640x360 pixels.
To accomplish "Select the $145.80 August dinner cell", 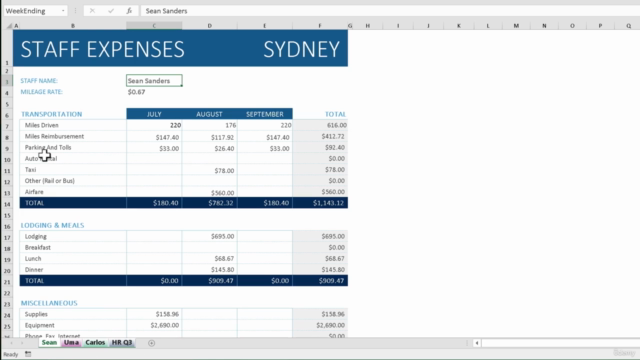I will pyautogui.click(x=209, y=269).
